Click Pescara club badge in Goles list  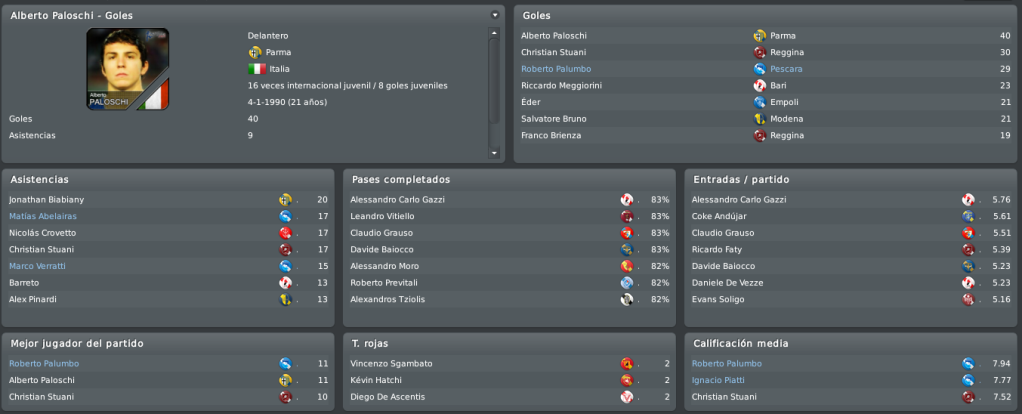[x=759, y=69]
